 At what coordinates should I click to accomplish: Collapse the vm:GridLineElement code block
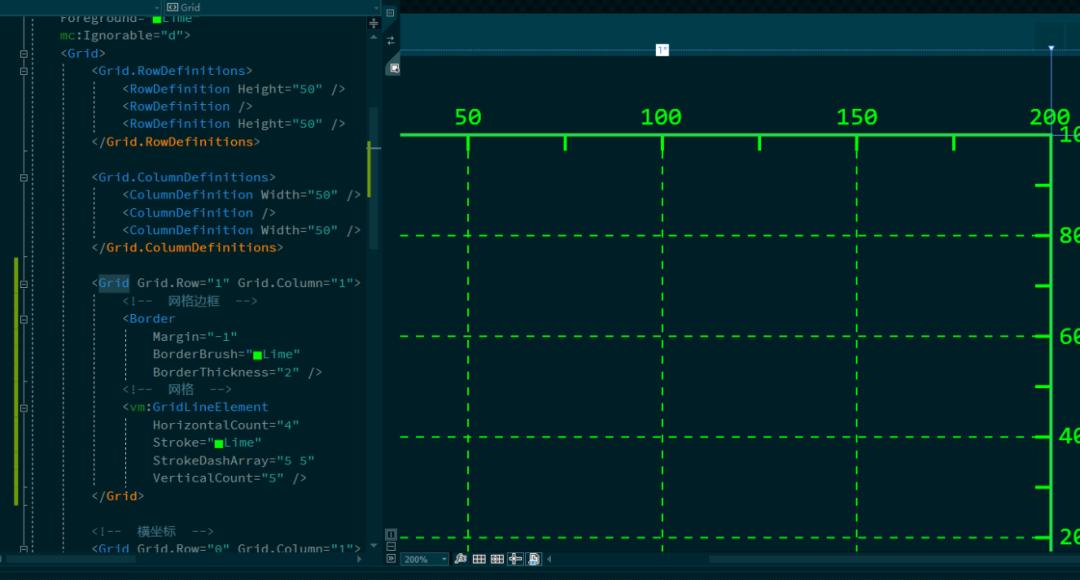click(x=23, y=407)
